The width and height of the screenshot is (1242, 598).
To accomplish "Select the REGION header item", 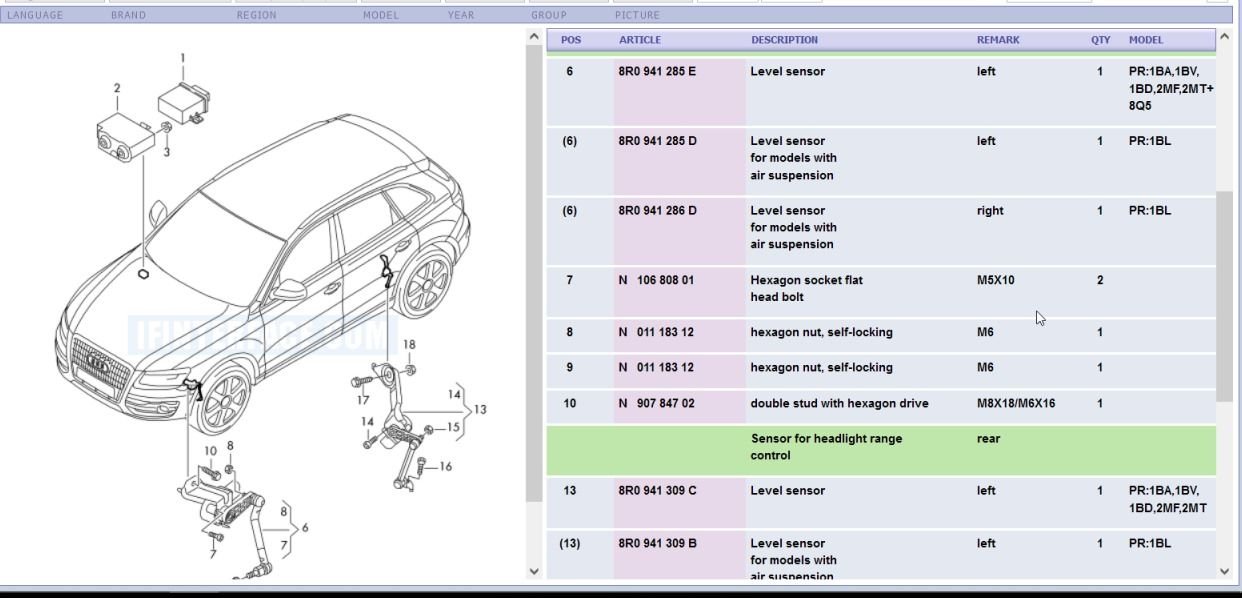I will pos(255,15).
